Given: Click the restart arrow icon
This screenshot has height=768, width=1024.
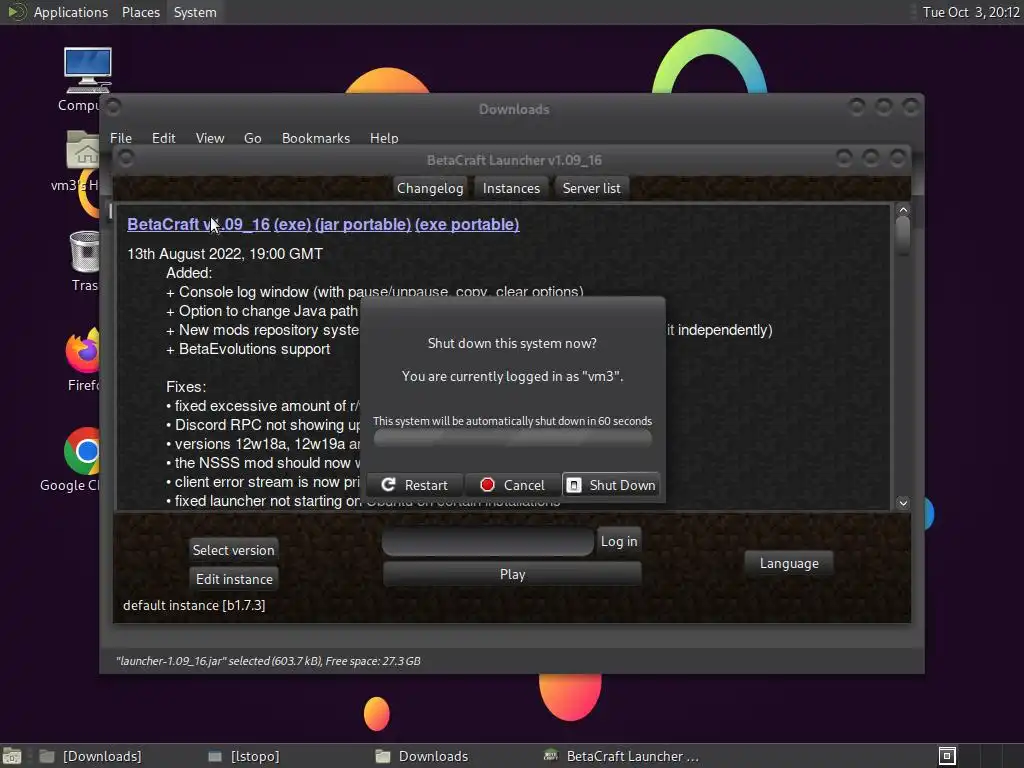Looking at the screenshot, I should pos(388,485).
